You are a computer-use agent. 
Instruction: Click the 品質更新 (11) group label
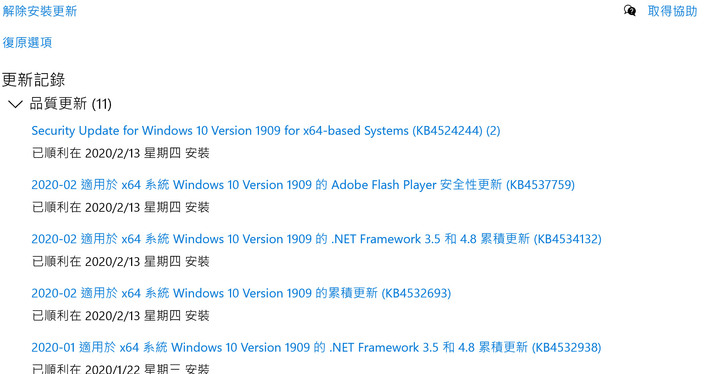[x=70, y=104]
